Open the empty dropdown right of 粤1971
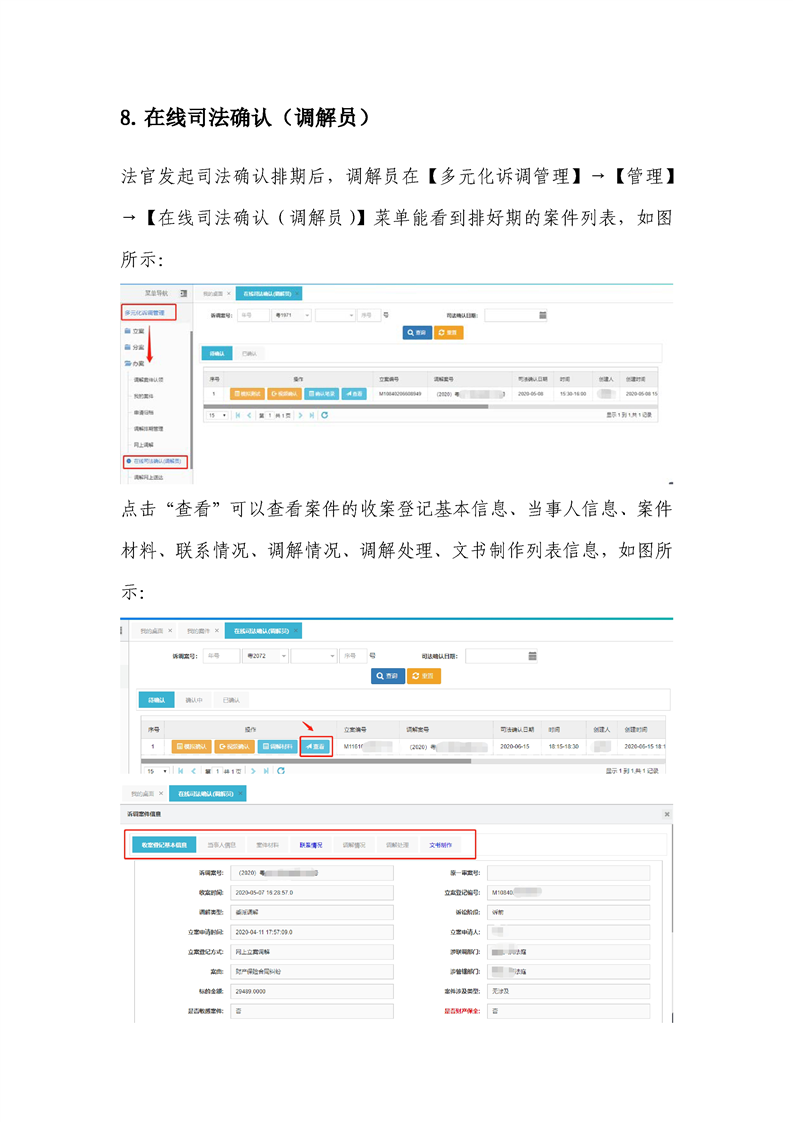The height and width of the screenshot is (1122, 793). [335, 315]
